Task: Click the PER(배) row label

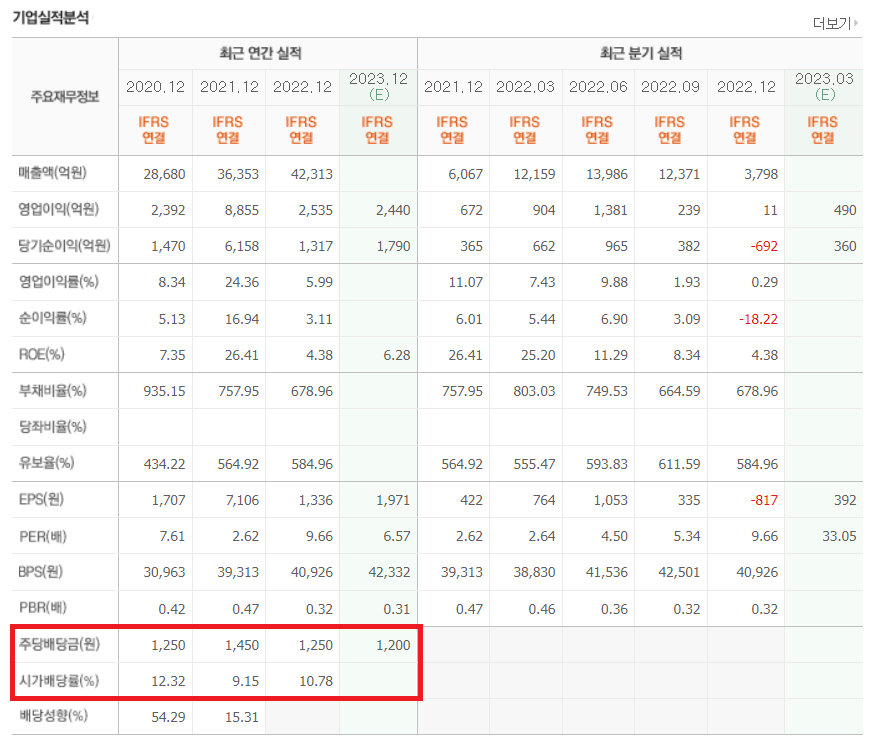Action: (x=41, y=536)
